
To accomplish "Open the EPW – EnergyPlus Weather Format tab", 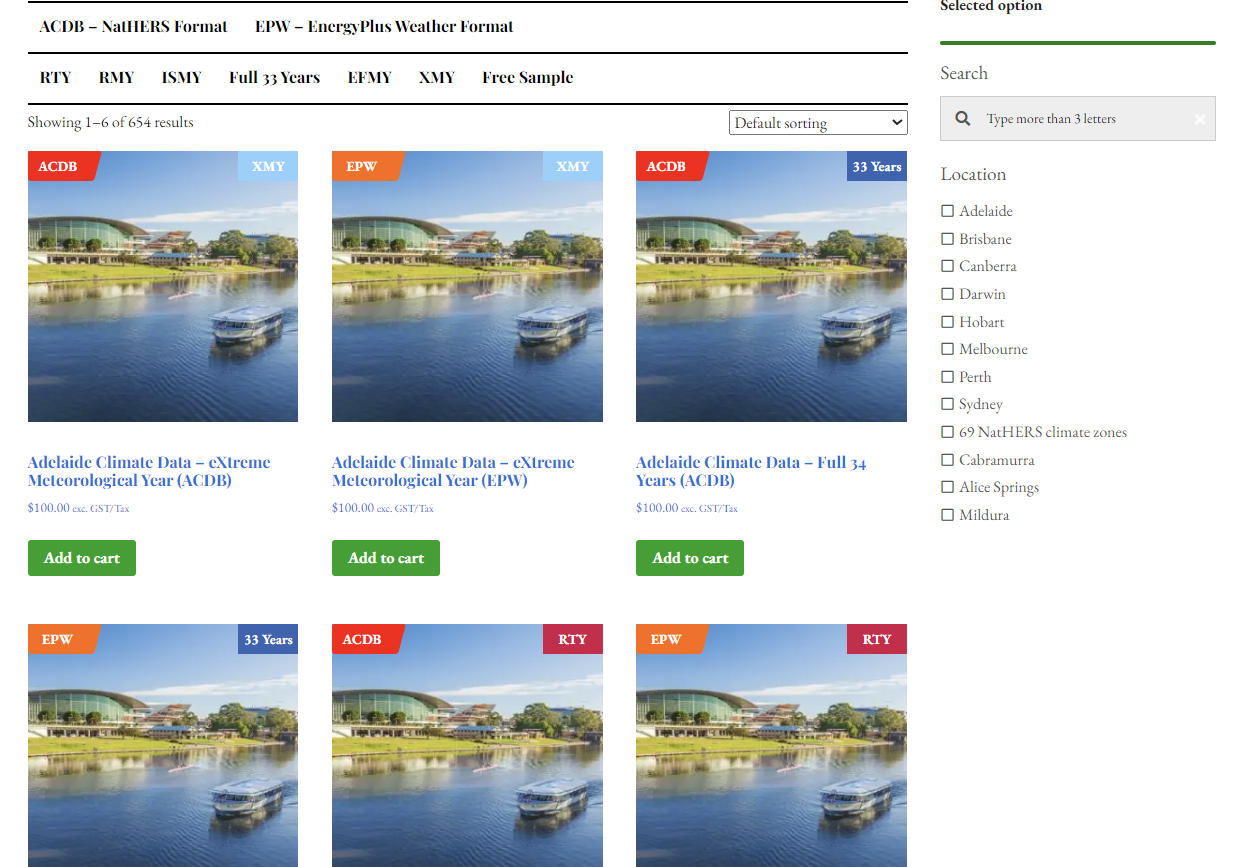I will (384, 27).
